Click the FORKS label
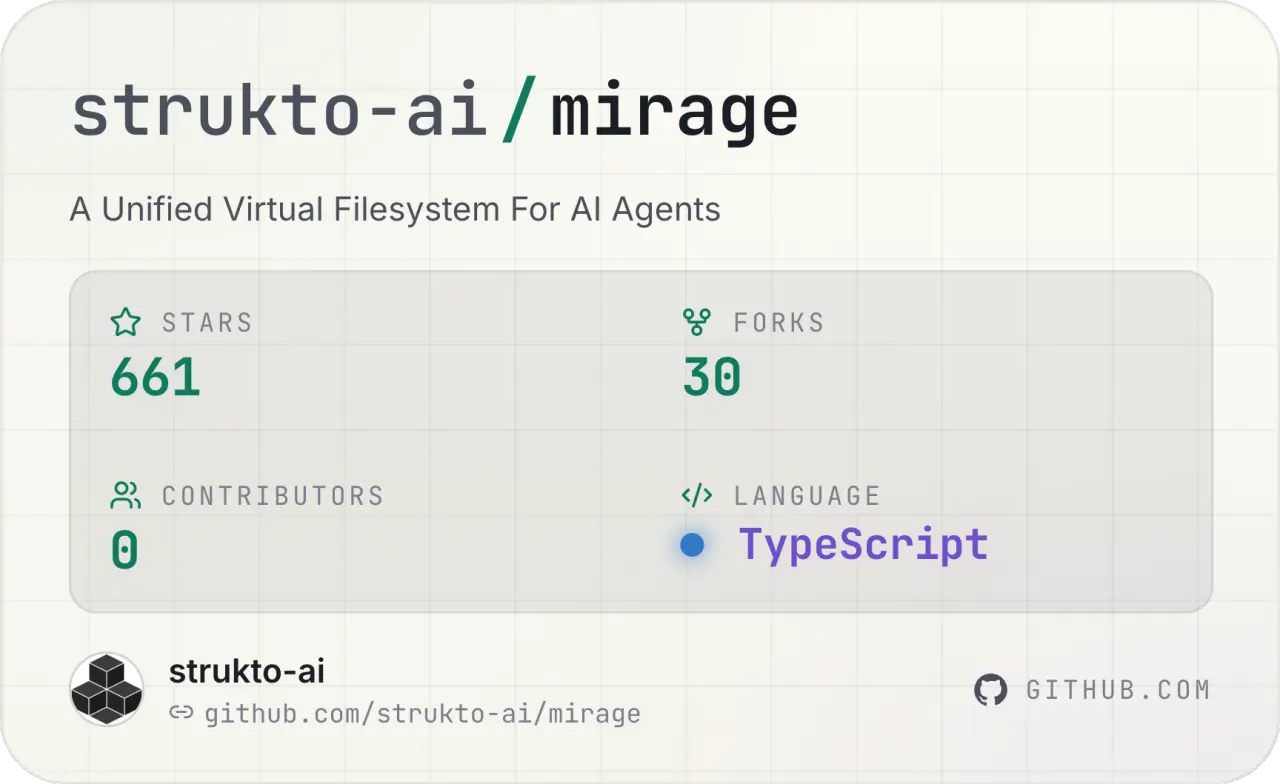Image resolution: width=1280 pixels, height=784 pixels. pyautogui.click(x=779, y=323)
